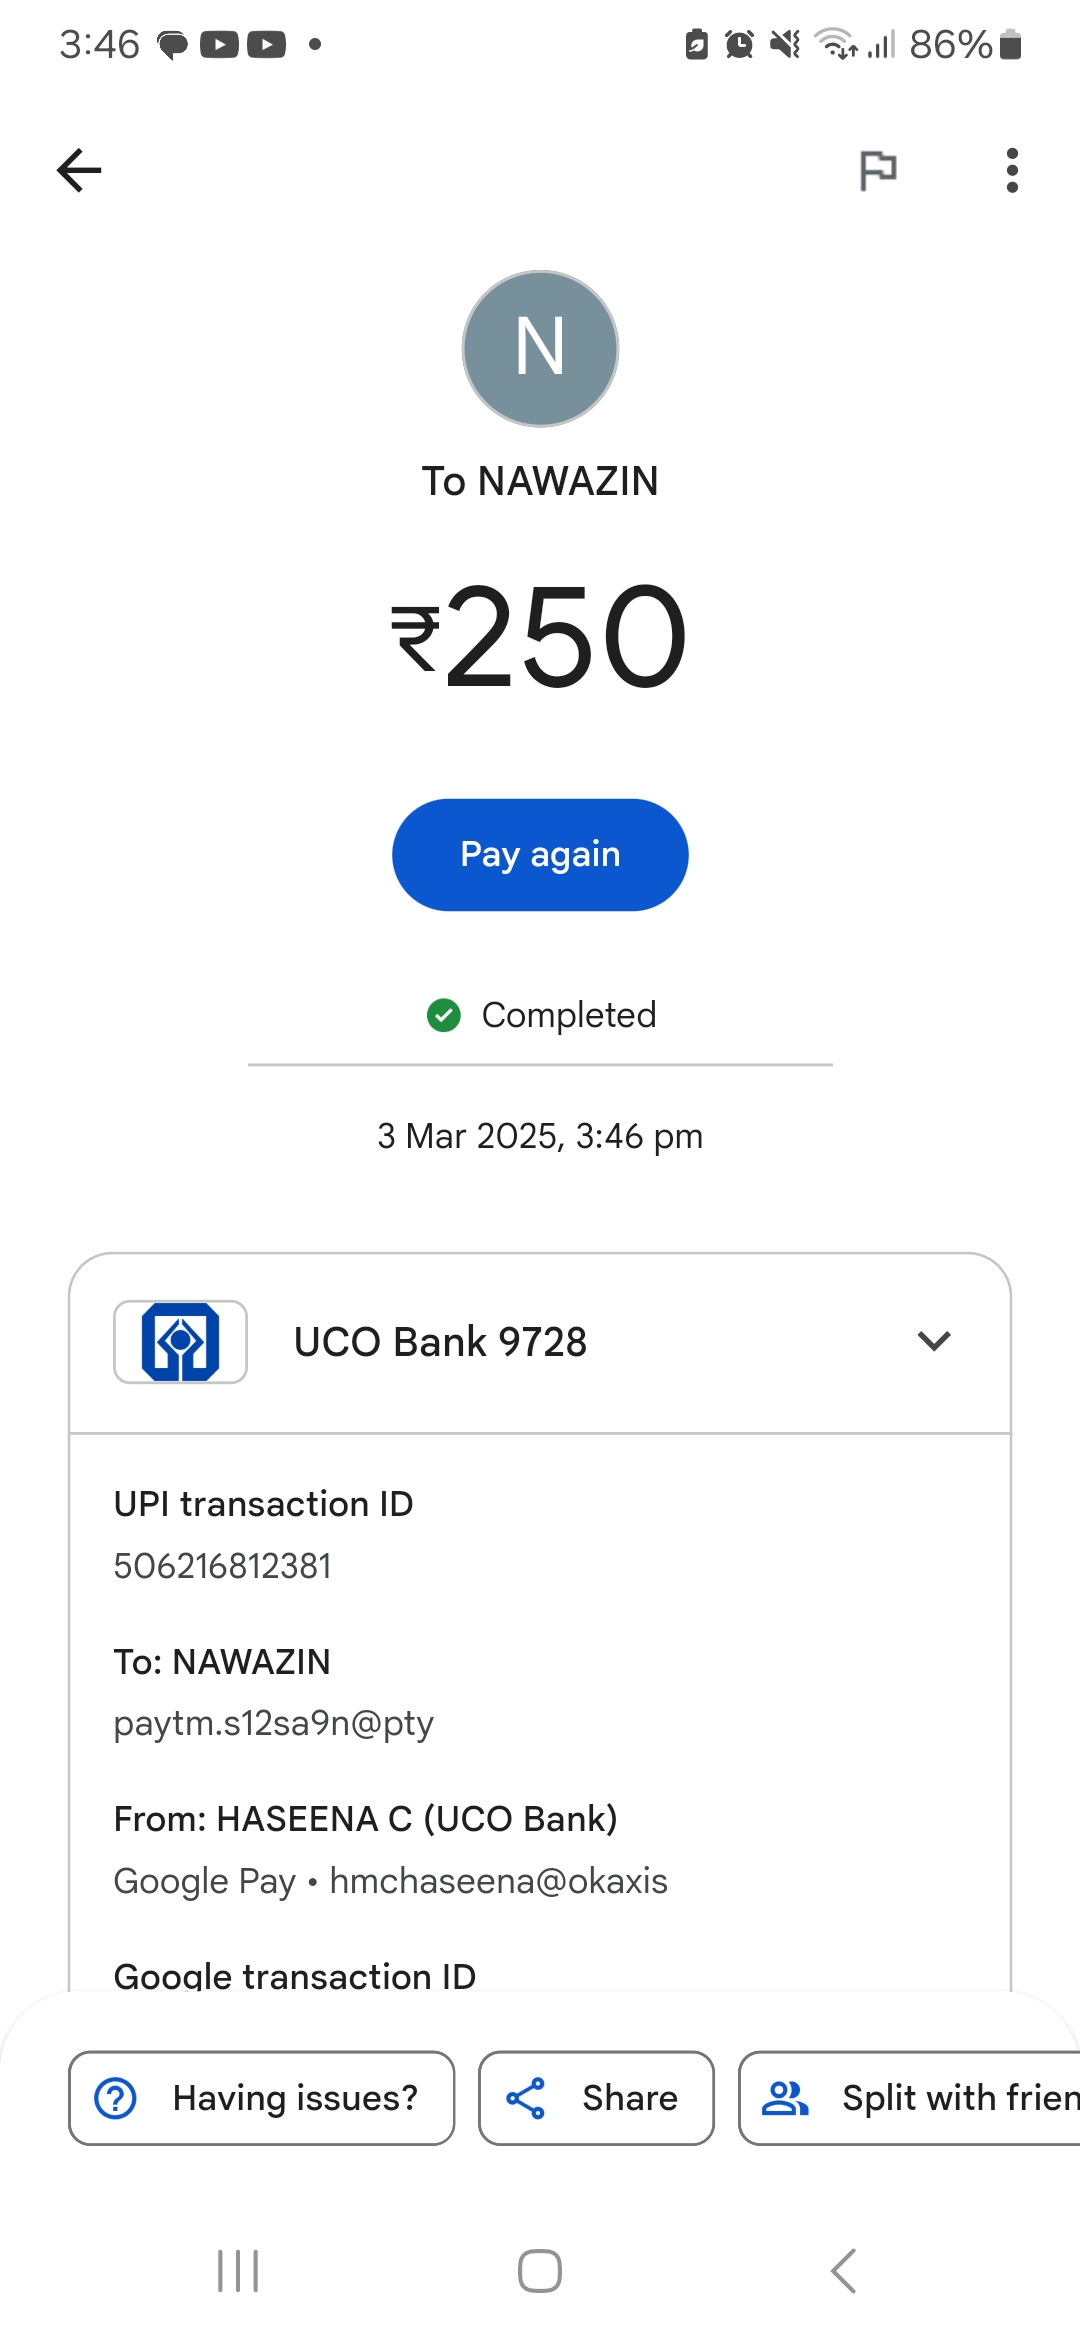Tap the Share button
This screenshot has height=2340, width=1080.
596,2098
